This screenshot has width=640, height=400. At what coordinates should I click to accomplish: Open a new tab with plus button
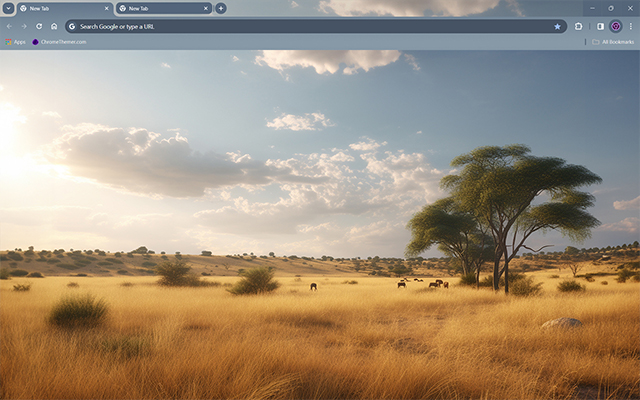point(221,8)
